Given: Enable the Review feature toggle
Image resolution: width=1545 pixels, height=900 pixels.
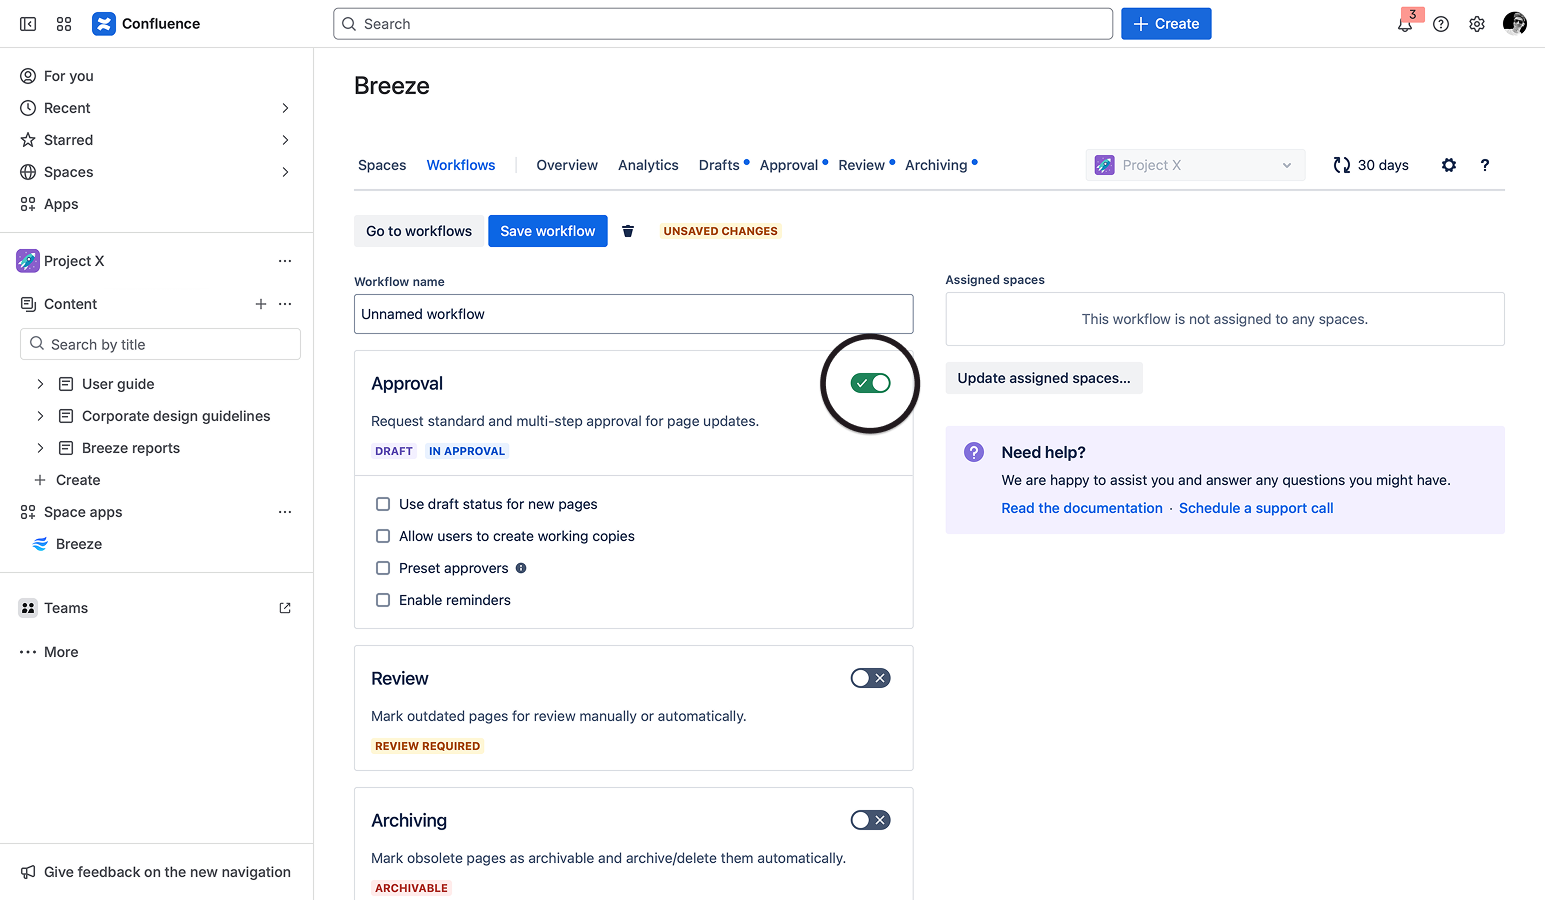Looking at the screenshot, I should click(x=869, y=677).
